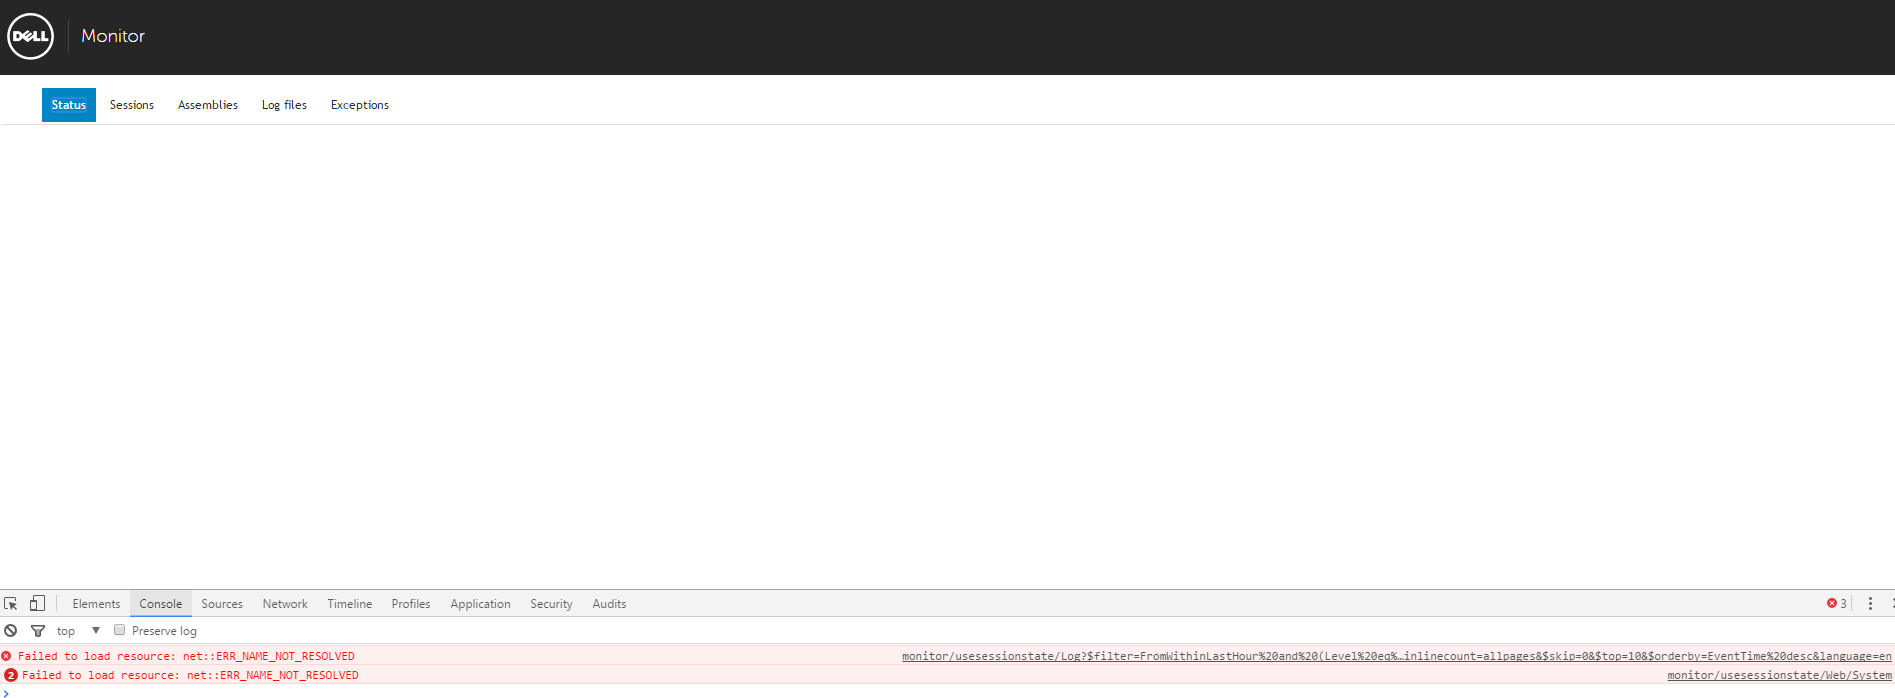Open the DevTools Elements panel
1895x698 pixels.
[96, 604]
